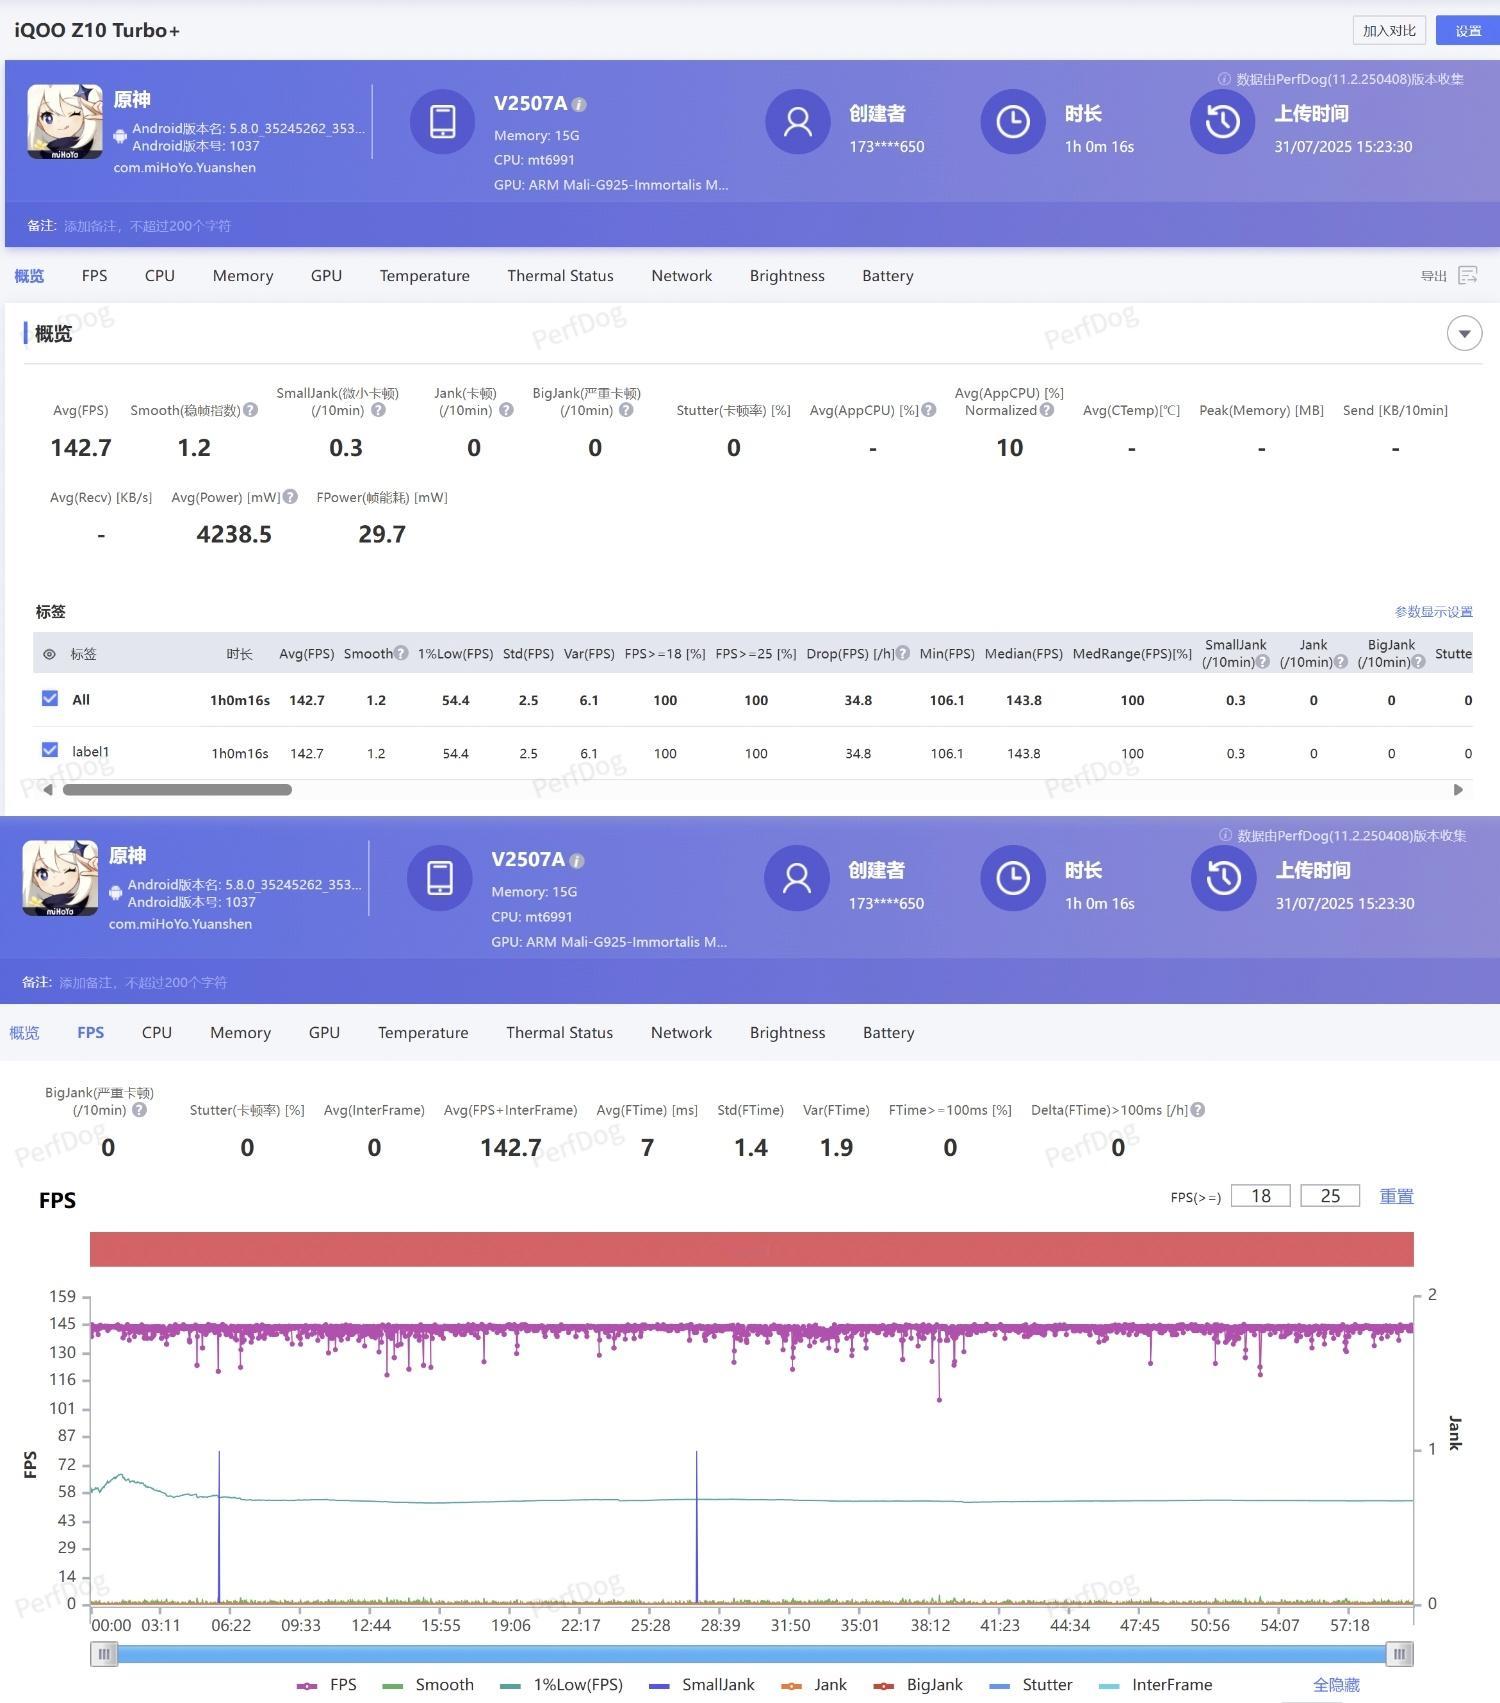Click the horizontal table scrollbar thumb
The height and width of the screenshot is (1703, 1500).
(177, 789)
